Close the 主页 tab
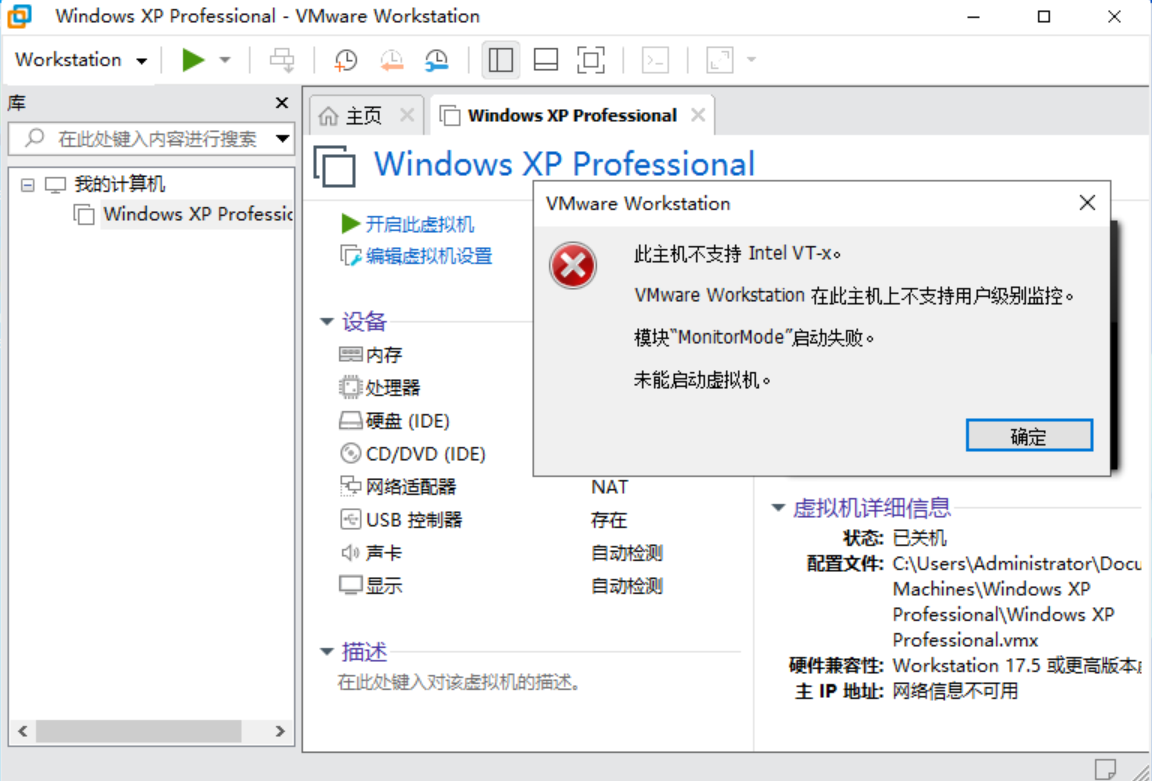The width and height of the screenshot is (1152, 781). [407, 115]
